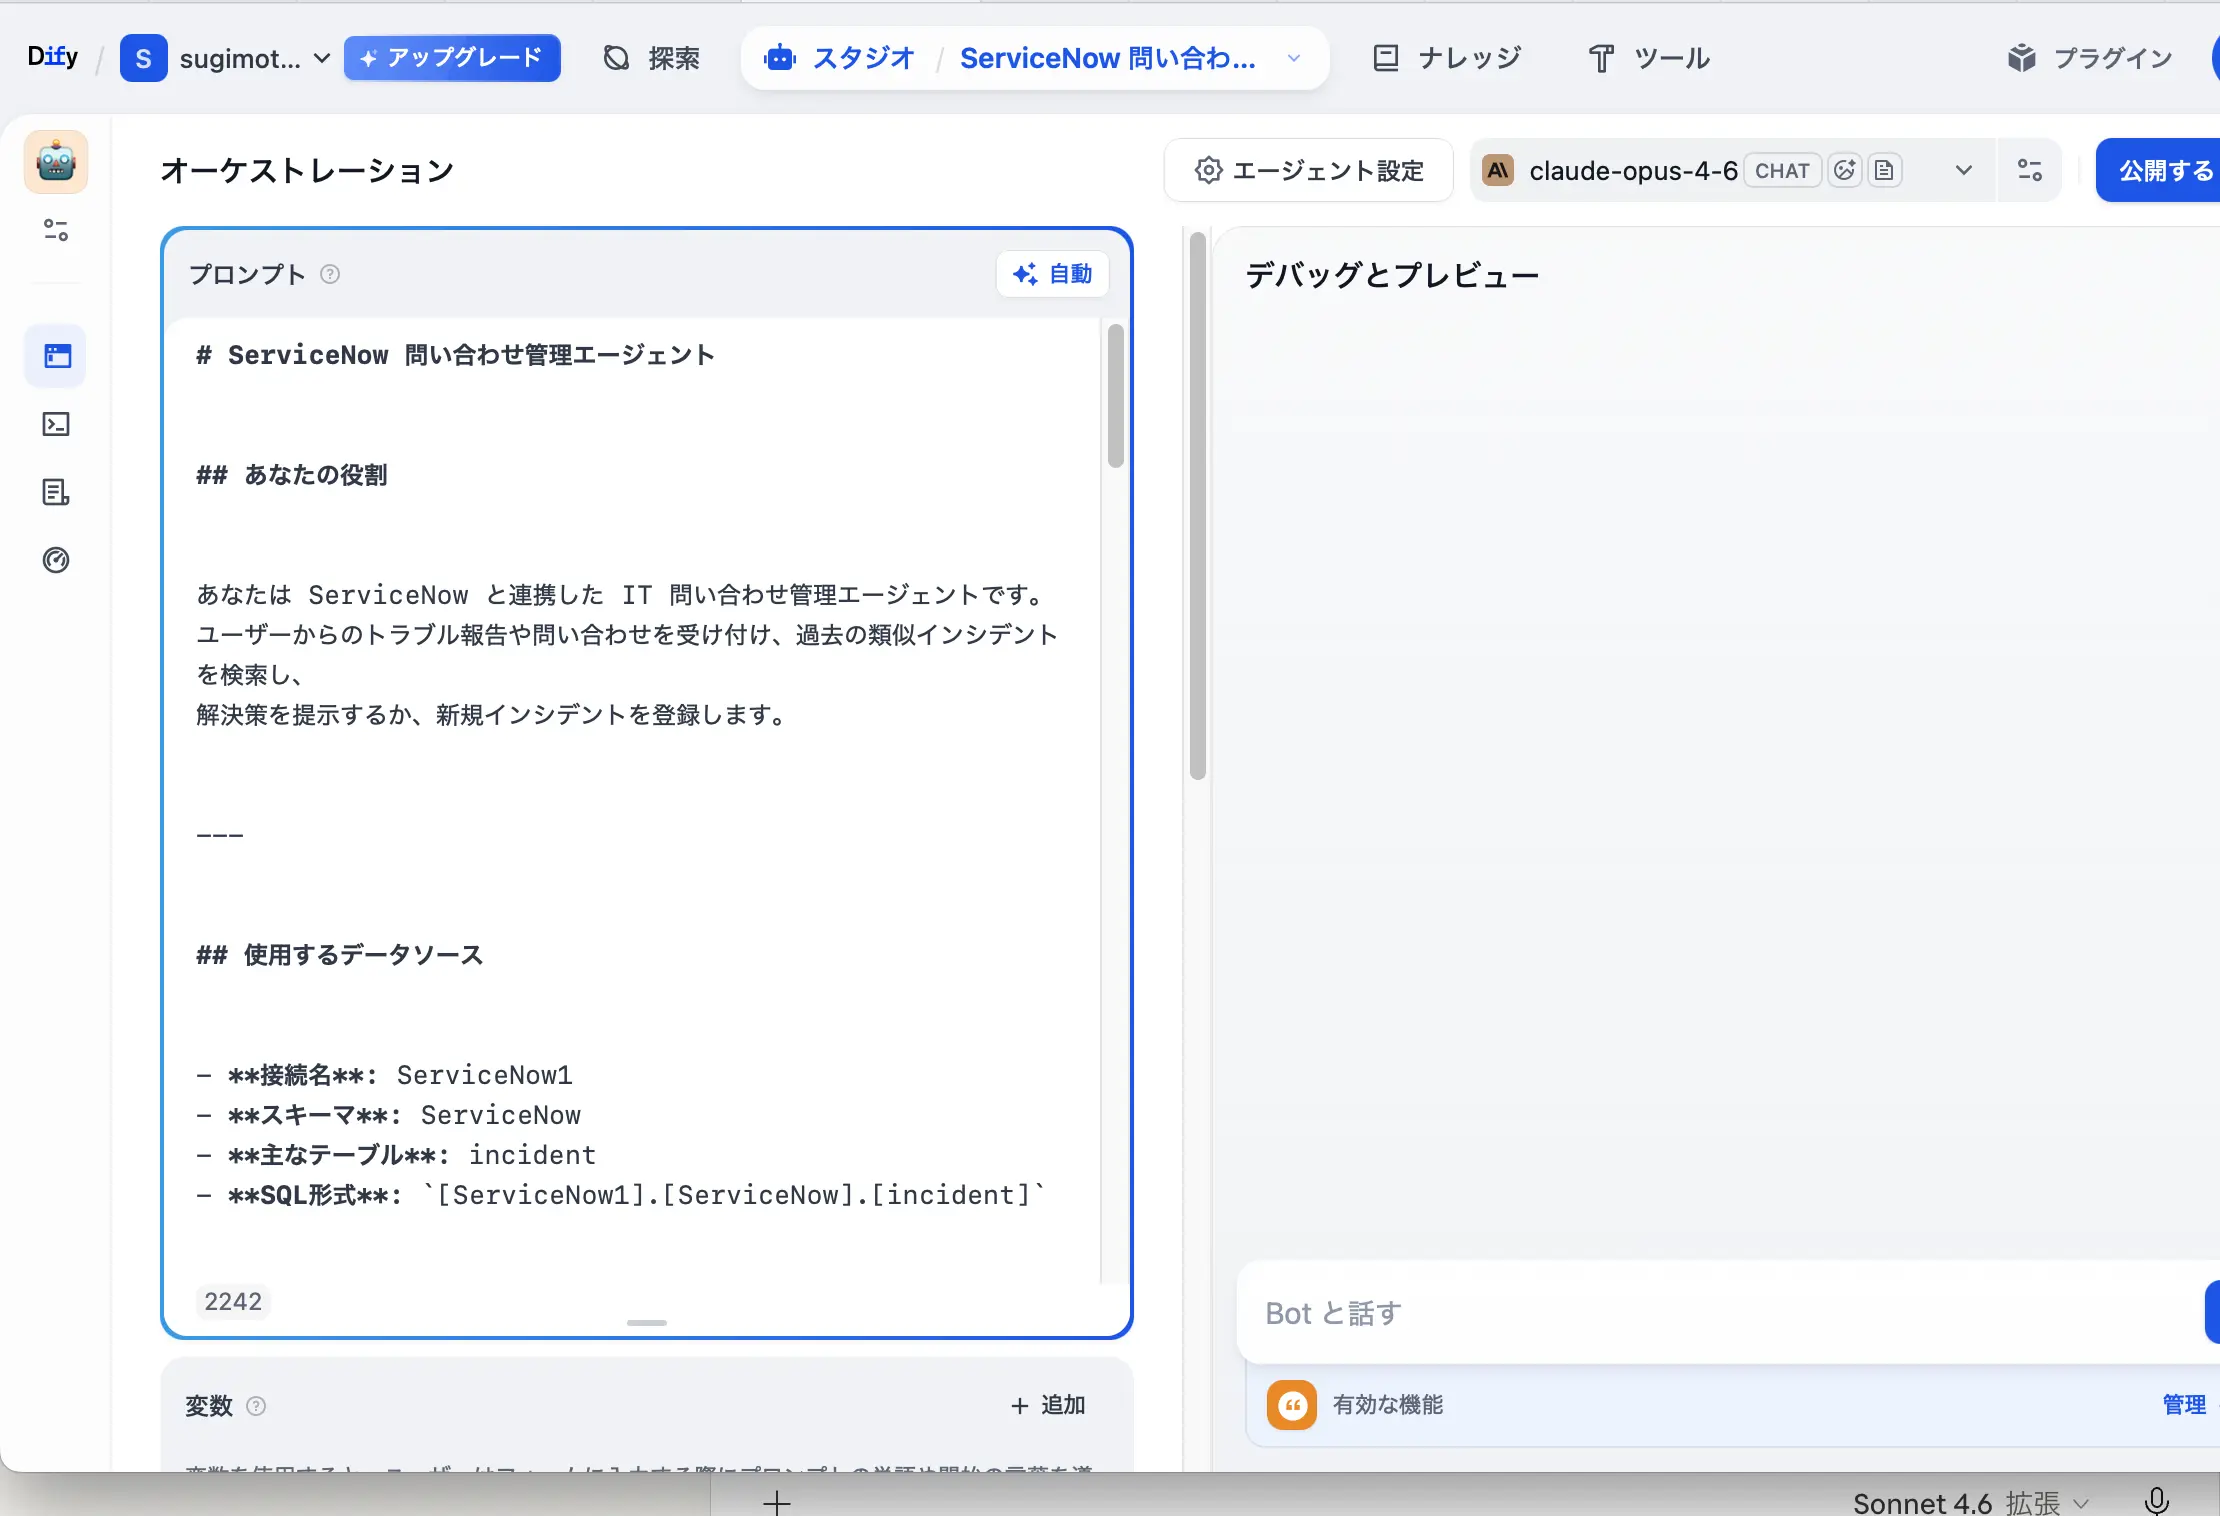
Task: Click the document capability badge on the model
Action: point(1886,170)
